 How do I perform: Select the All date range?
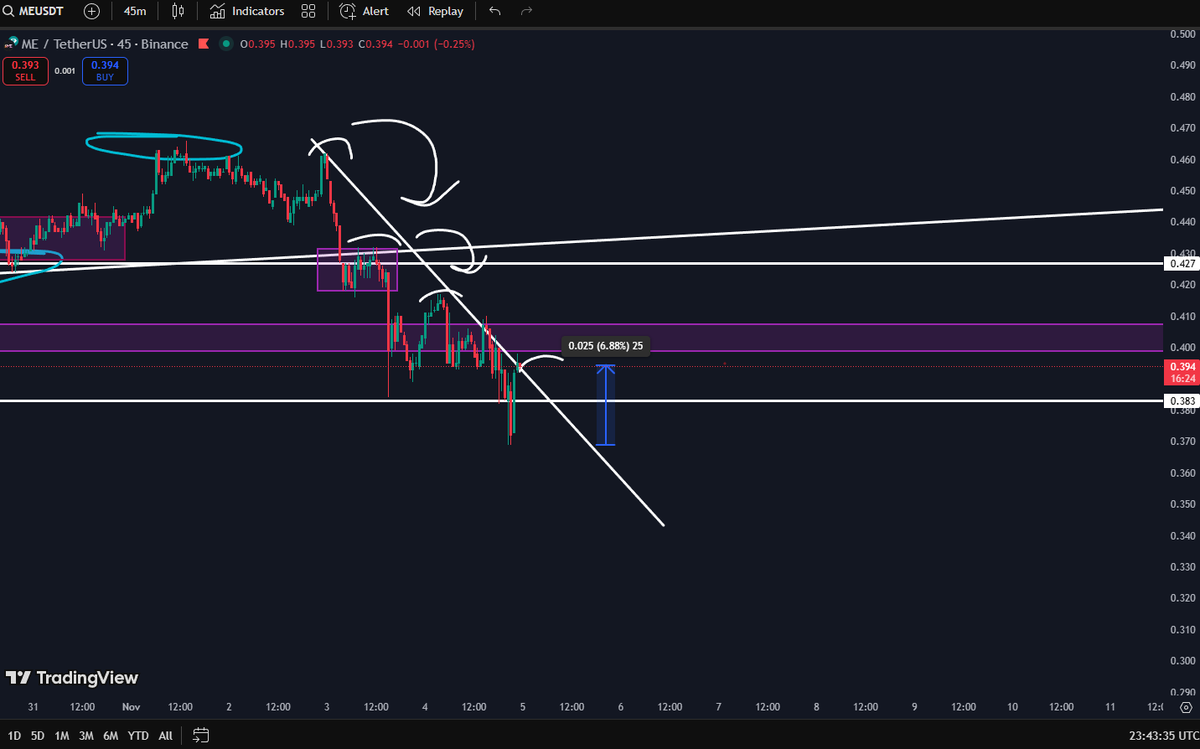[165, 736]
